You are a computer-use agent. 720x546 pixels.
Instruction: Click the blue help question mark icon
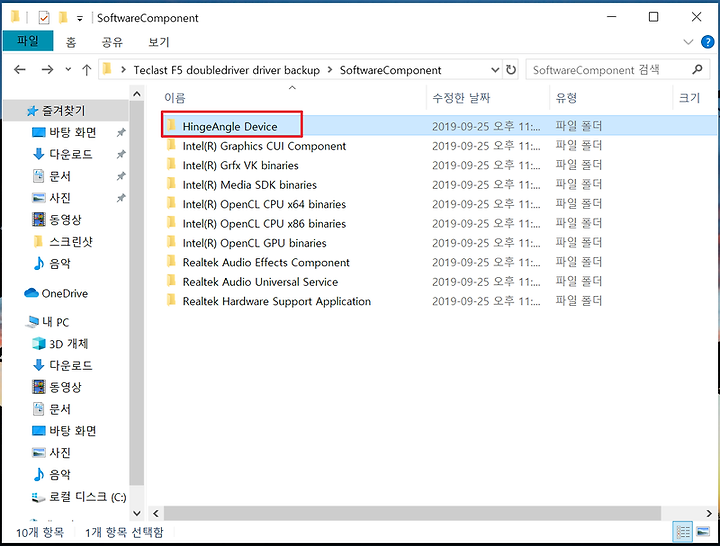[x=708, y=42]
